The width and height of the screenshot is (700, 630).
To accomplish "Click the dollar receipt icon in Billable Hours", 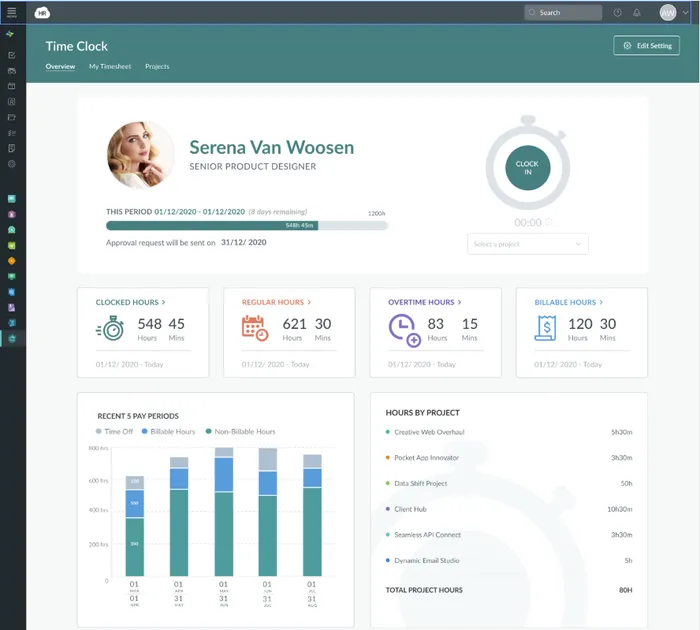I will pyautogui.click(x=546, y=328).
